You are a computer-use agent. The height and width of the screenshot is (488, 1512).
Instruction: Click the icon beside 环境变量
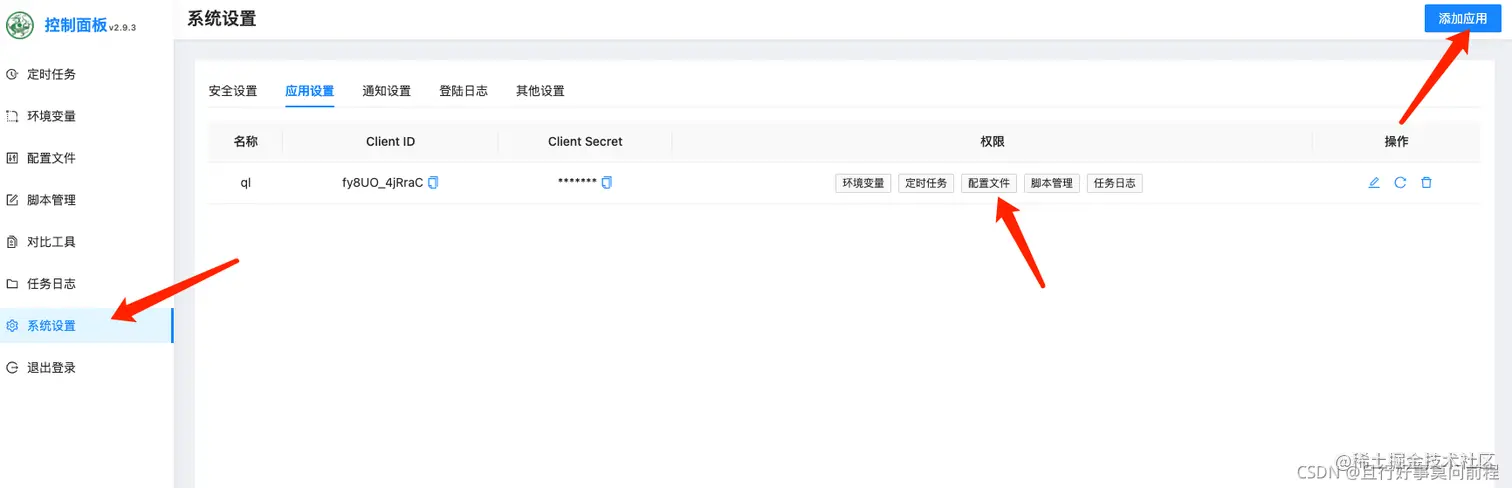[12, 116]
